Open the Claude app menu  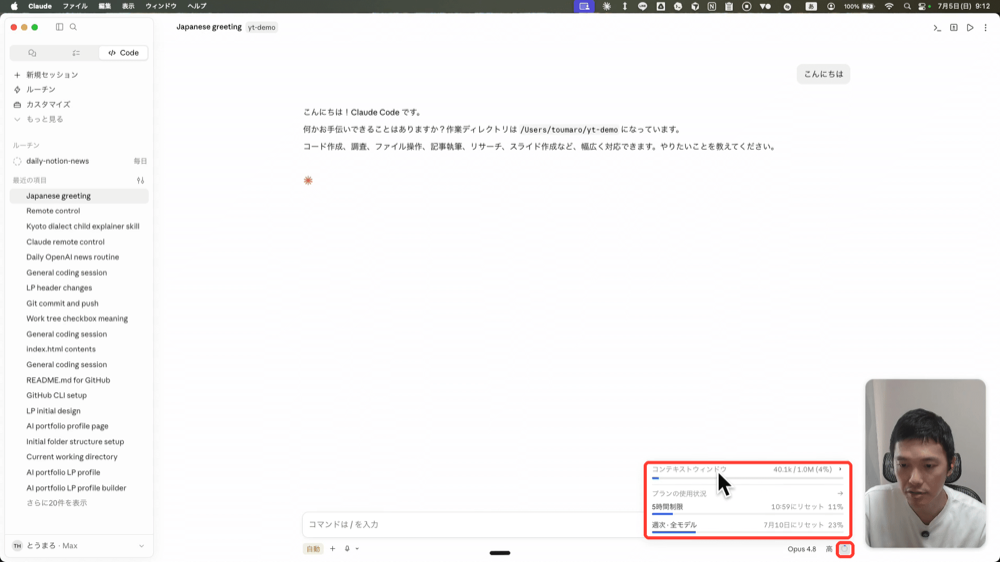pos(40,6)
